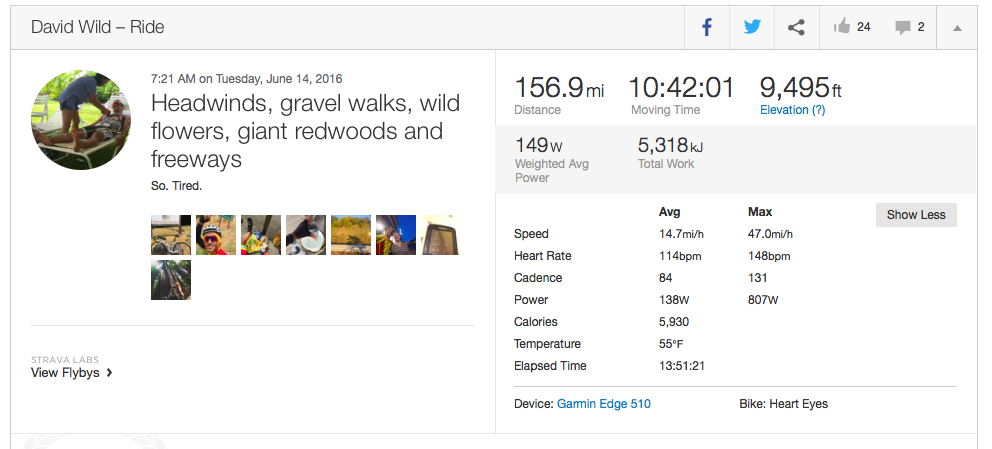Image resolution: width=992 pixels, height=449 pixels.
Task: Open the golden field landscape photo thumbnail
Action: coord(351,235)
